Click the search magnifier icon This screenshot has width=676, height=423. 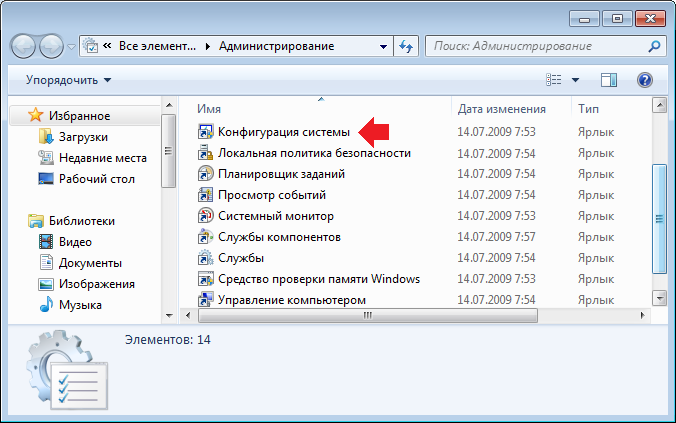tap(654, 46)
